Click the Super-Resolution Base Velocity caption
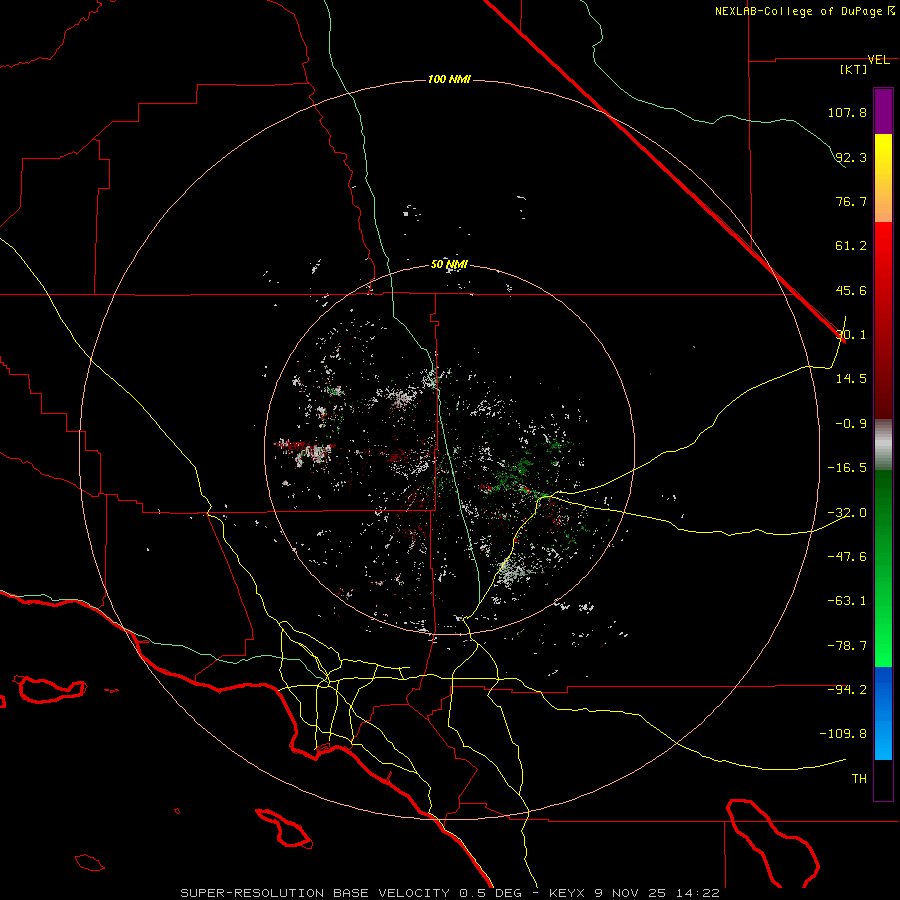The height and width of the screenshot is (900, 900). pyautogui.click(x=449, y=893)
